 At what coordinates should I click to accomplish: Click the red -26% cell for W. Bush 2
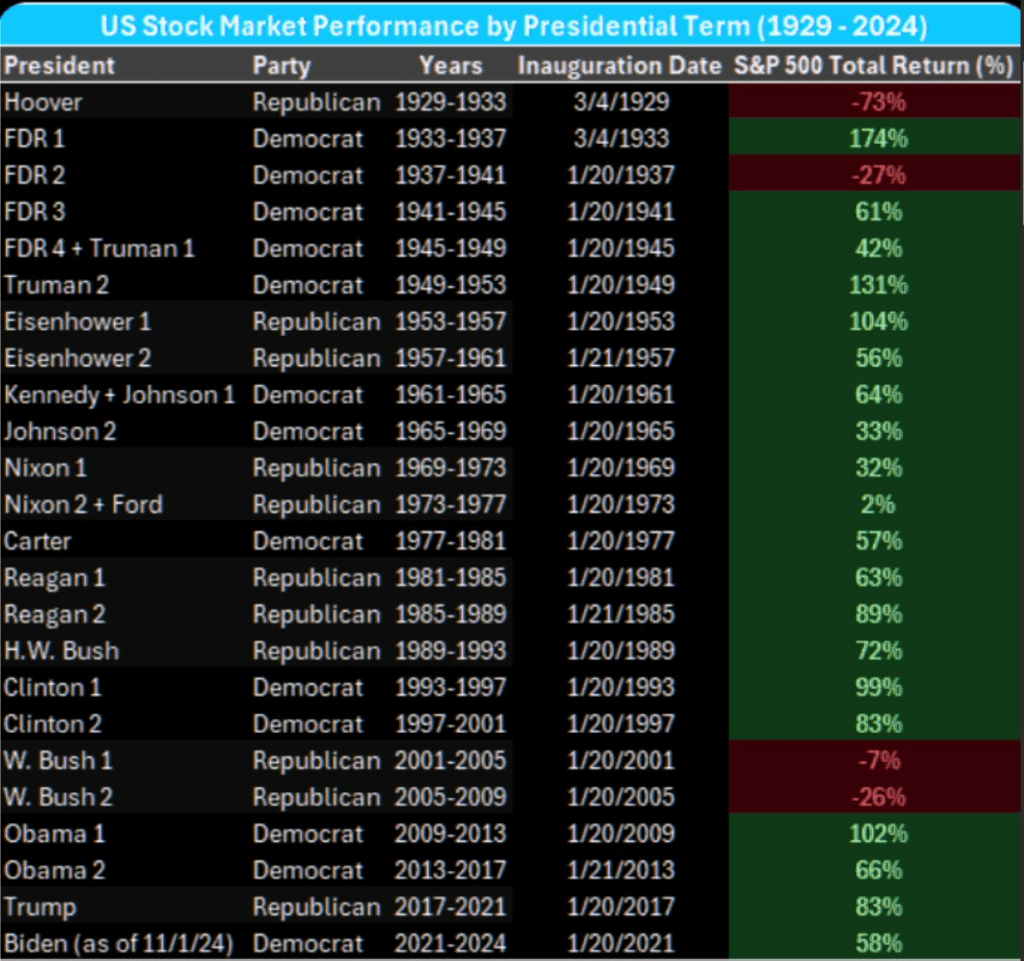click(873, 796)
